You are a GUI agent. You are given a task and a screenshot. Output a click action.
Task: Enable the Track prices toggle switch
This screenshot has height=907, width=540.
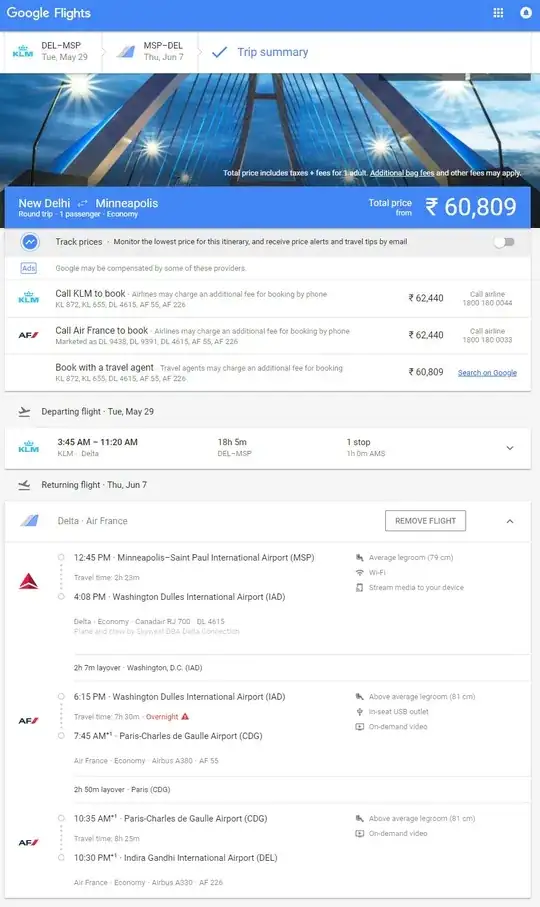pyautogui.click(x=504, y=242)
